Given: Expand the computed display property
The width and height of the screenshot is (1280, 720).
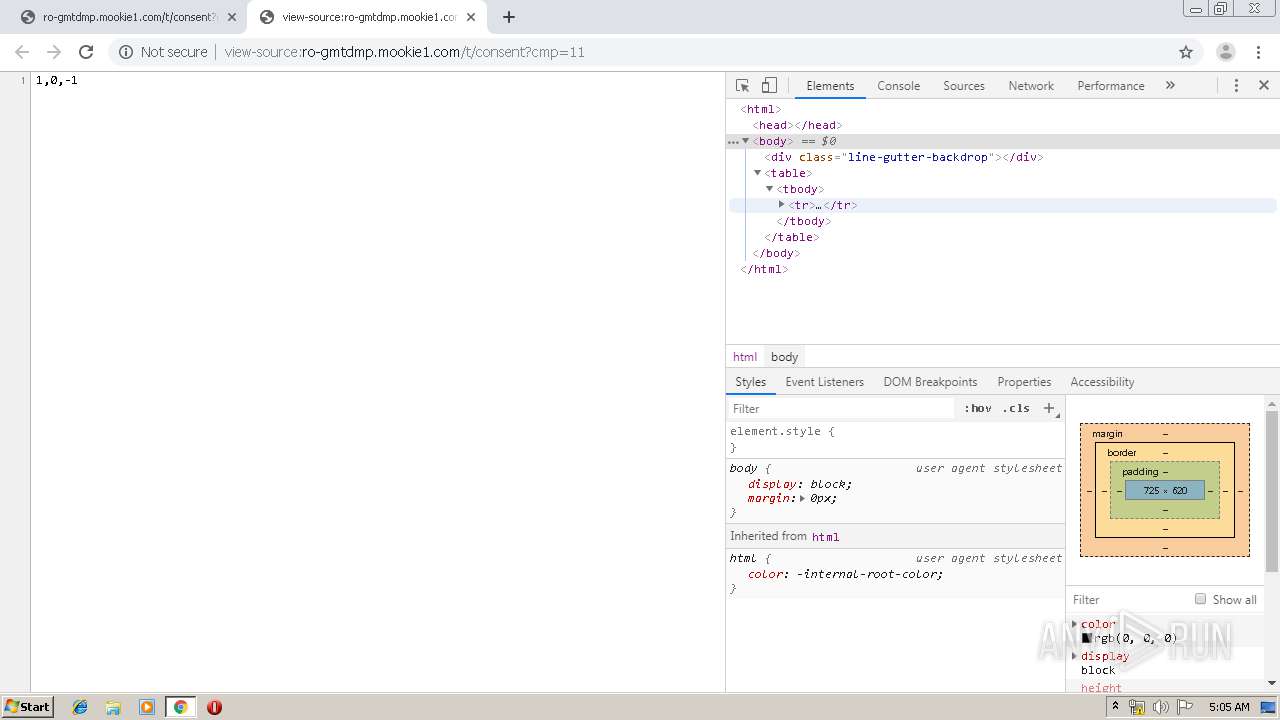Looking at the screenshot, I should [1075, 656].
